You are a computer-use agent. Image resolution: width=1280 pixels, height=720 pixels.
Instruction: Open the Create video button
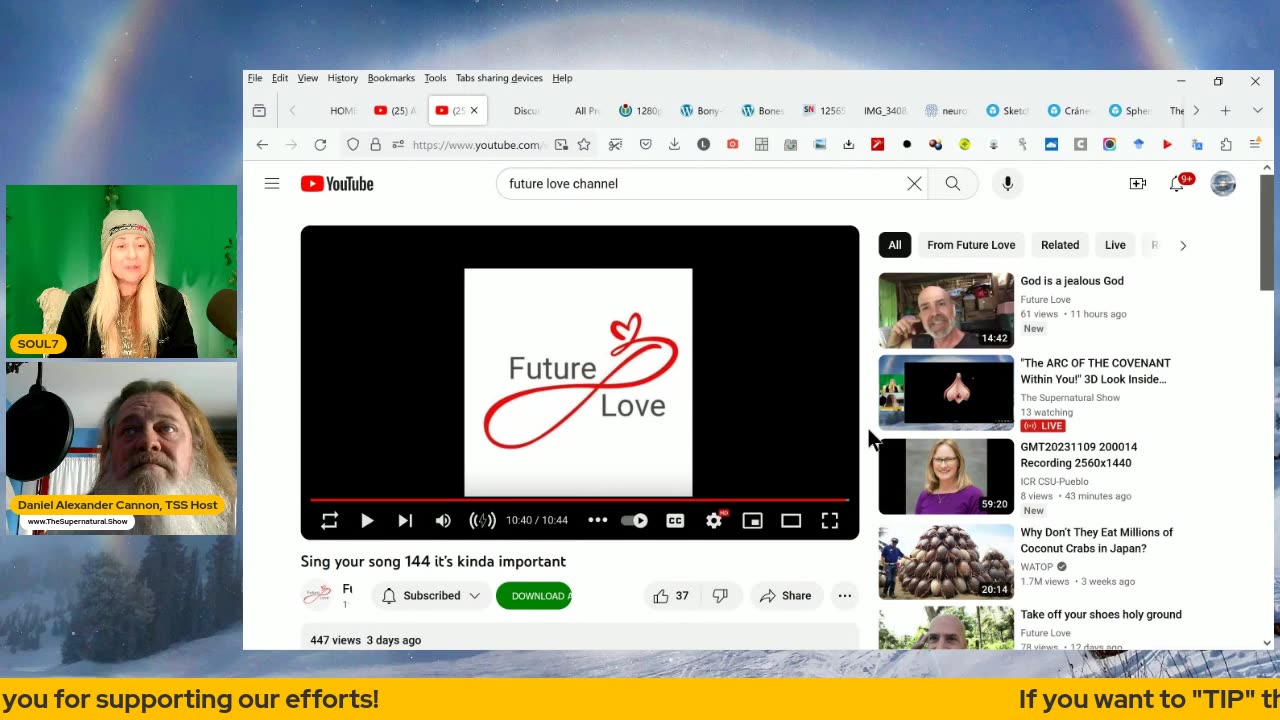[x=1138, y=184]
